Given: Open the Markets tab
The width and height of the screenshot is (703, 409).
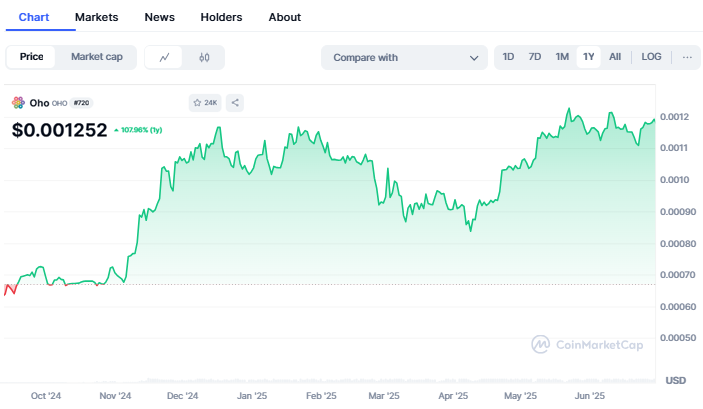Looking at the screenshot, I should [96, 17].
